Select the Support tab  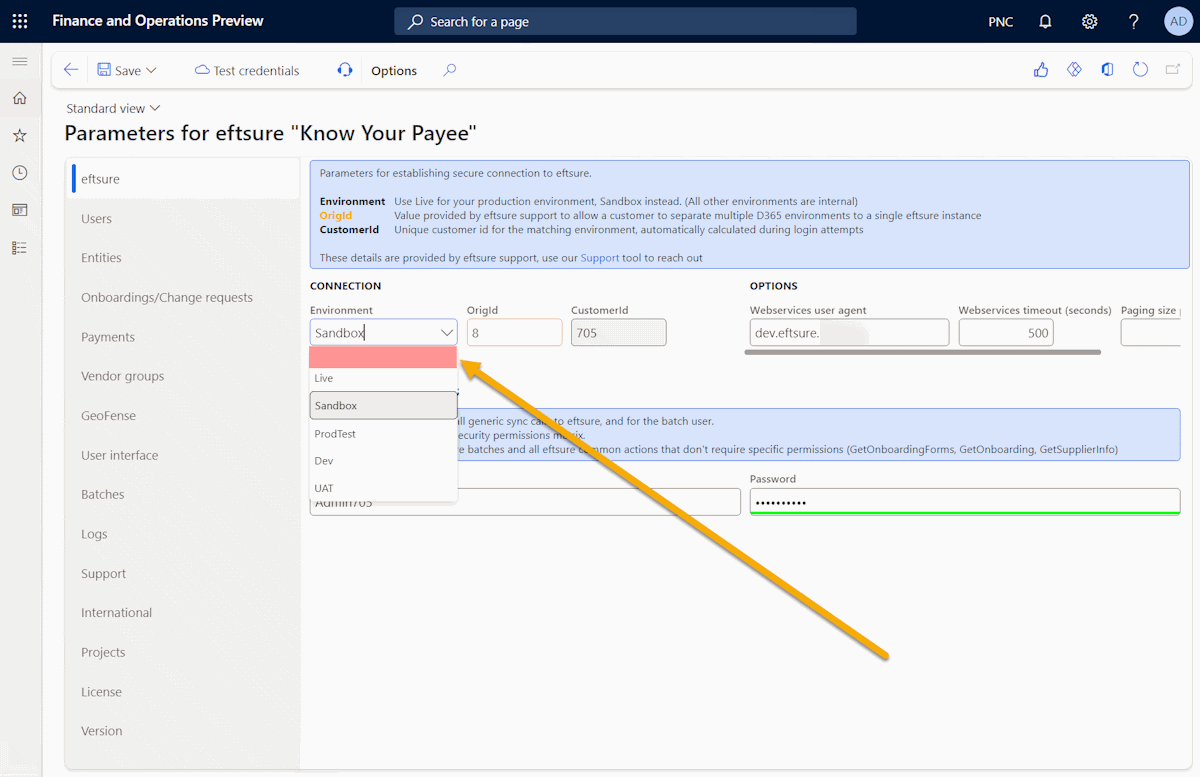pyautogui.click(x=183, y=574)
